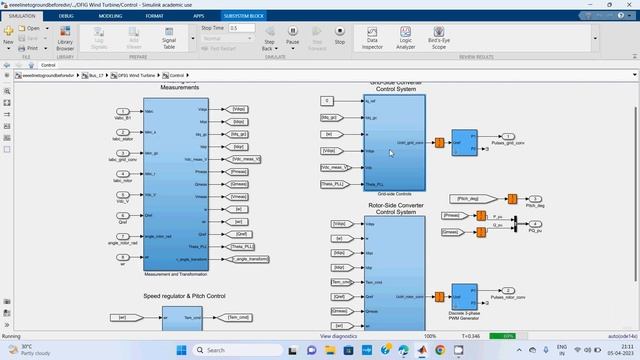Screen dimensions: 640x360
Task: Expand the Open button dropdown arrow
Action: 47,28
